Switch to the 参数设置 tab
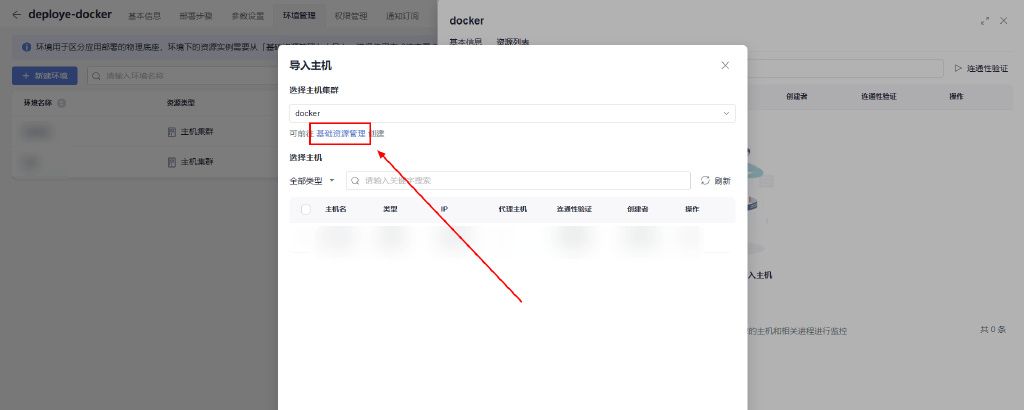 point(248,16)
